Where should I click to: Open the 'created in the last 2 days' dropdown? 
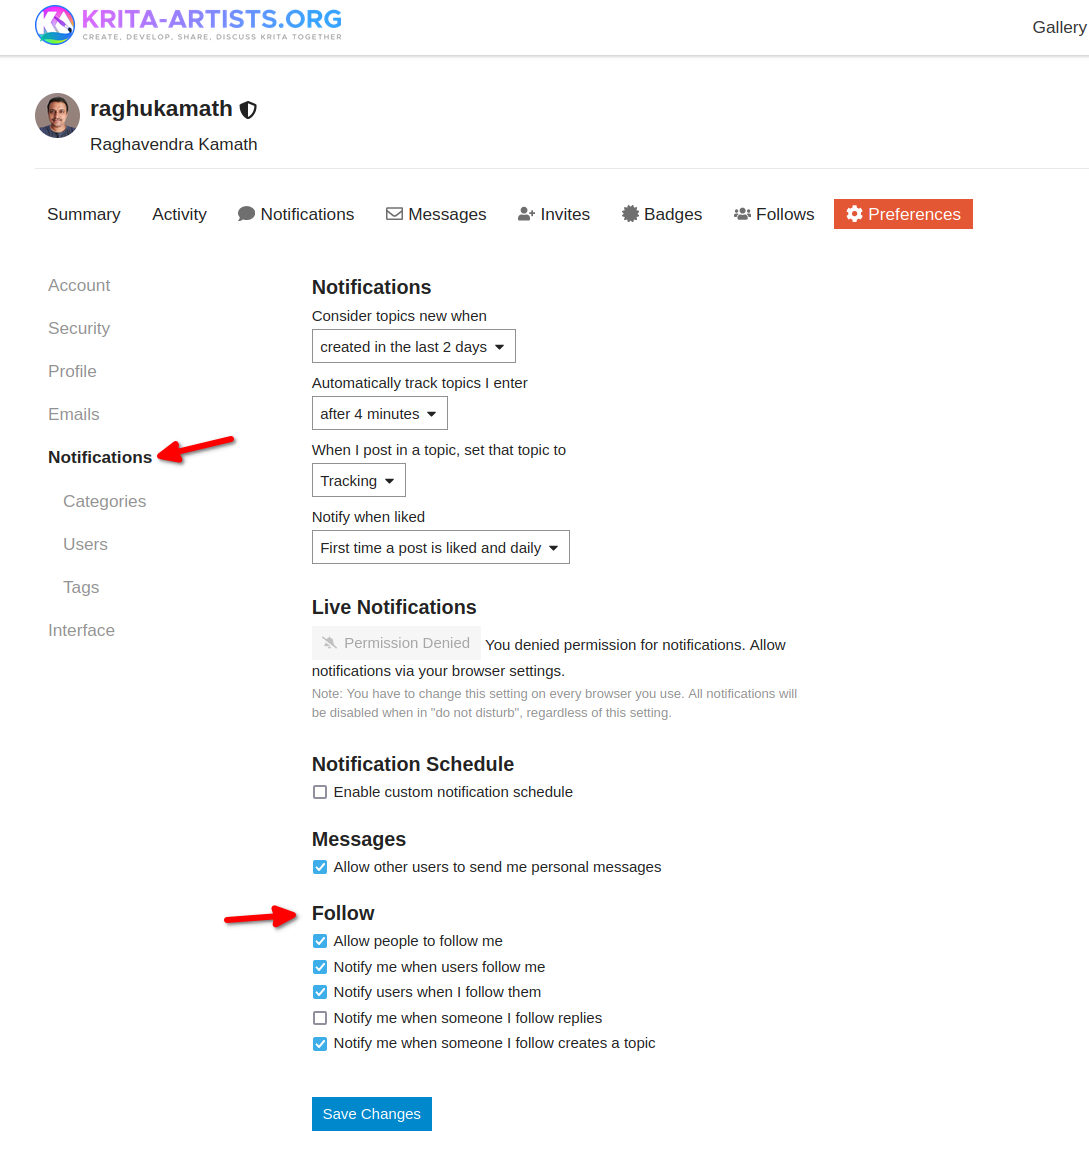point(414,346)
